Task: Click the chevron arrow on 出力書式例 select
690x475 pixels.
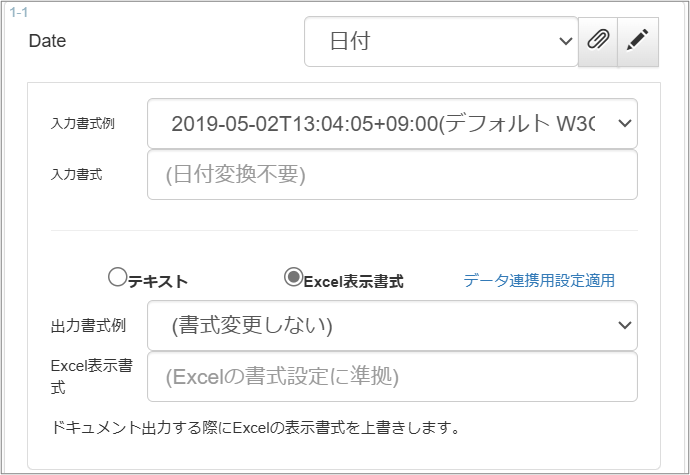Action: pos(625,325)
